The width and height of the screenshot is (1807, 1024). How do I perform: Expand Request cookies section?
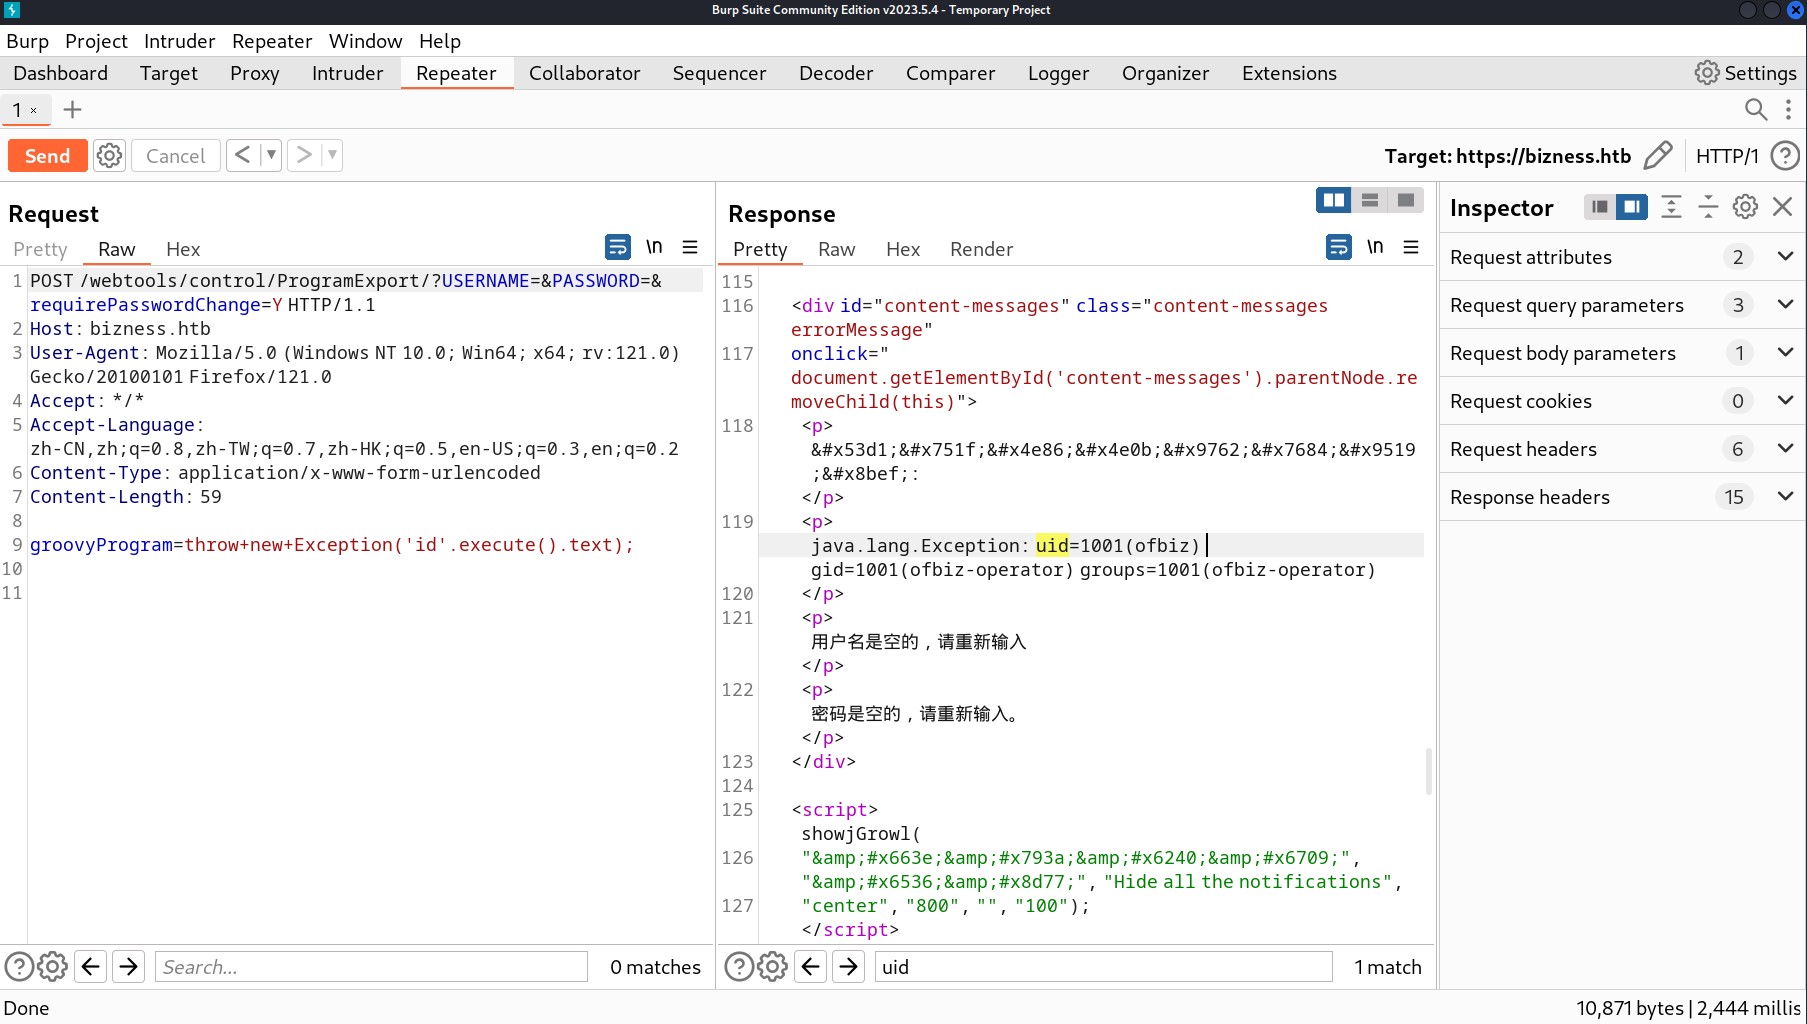pyautogui.click(x=1785, y=401)
